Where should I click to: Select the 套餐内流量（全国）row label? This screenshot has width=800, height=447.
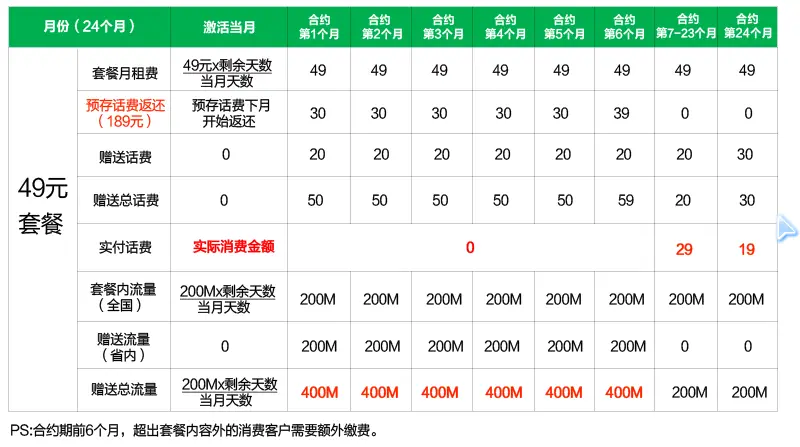coord(125,298)
